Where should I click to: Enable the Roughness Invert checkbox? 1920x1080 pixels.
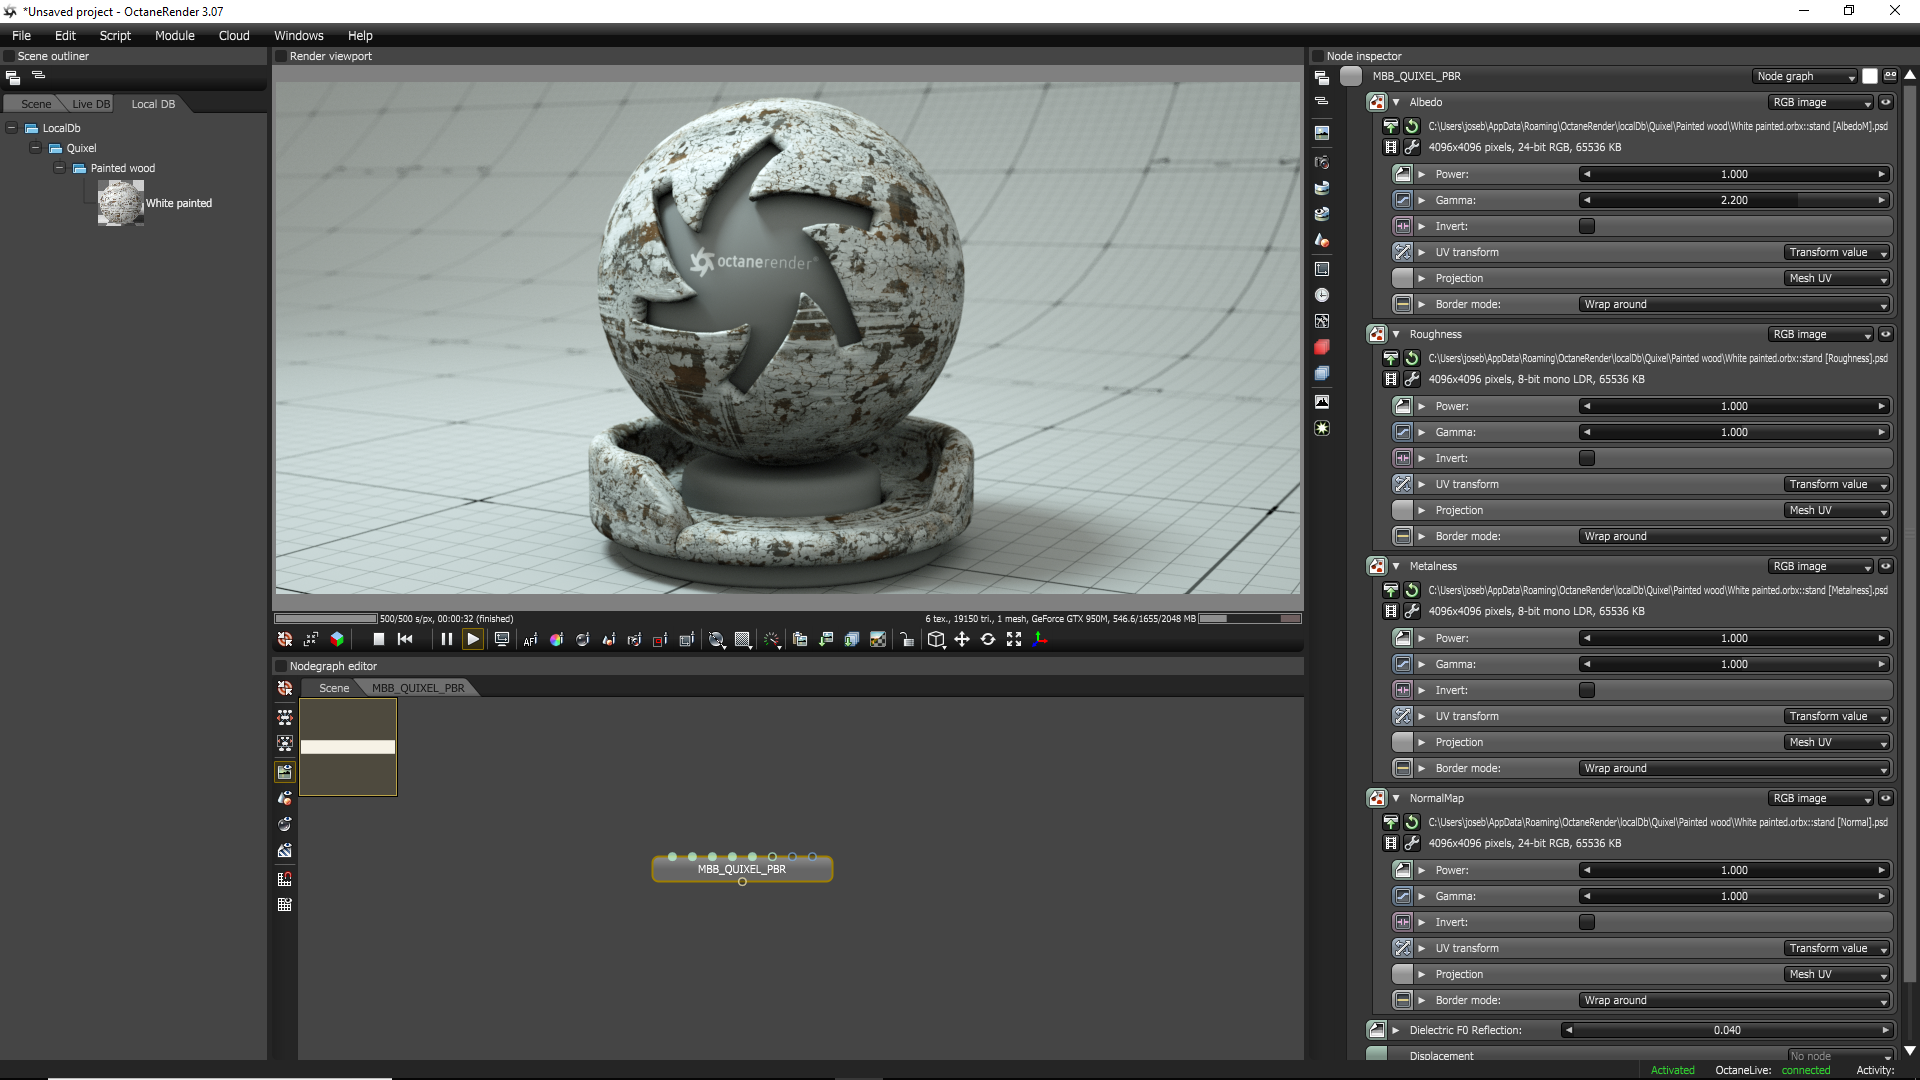(x=1587, y=458)
